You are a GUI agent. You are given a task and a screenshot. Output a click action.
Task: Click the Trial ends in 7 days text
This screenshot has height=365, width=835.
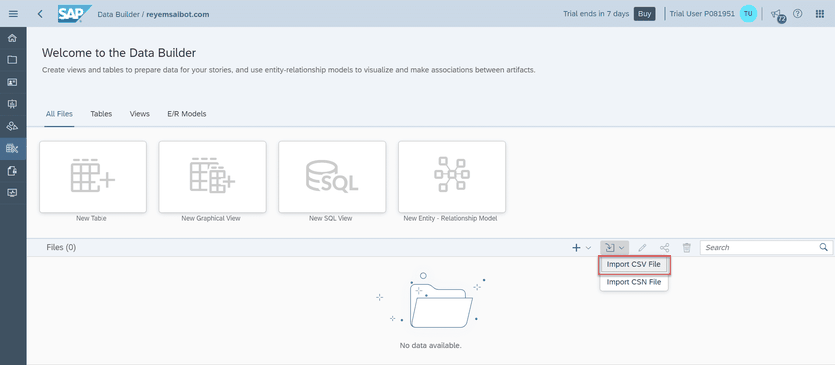click(596, 14)
